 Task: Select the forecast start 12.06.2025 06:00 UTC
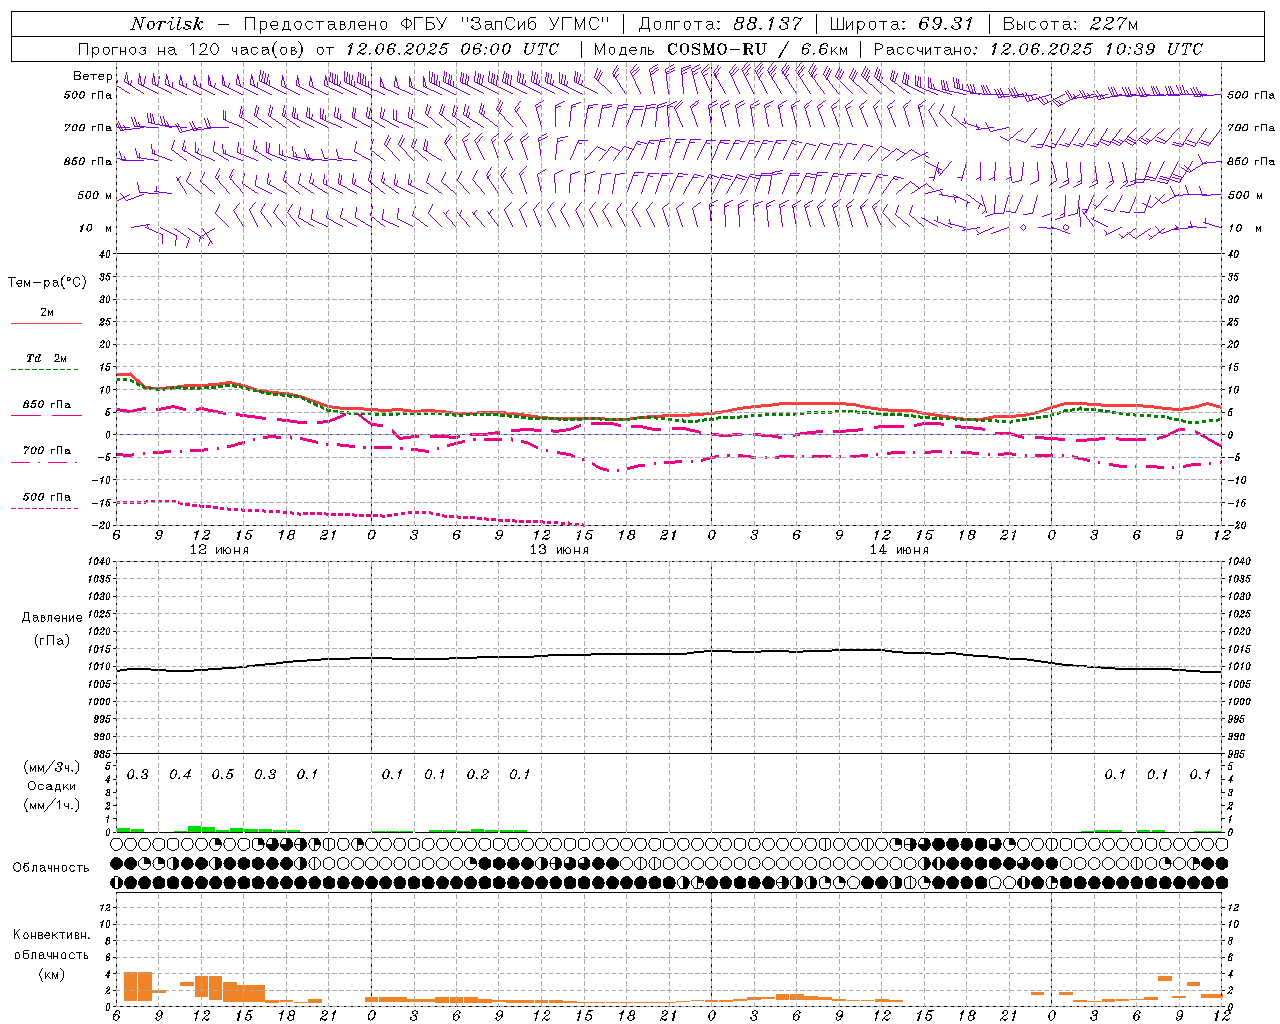(x=452, y=49)
